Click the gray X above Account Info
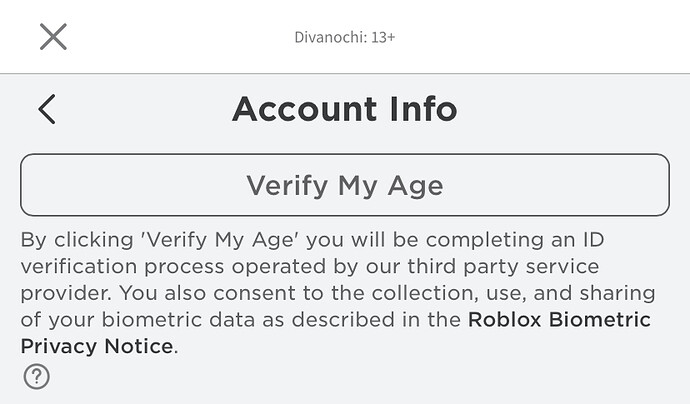690x404 pixels. click(x=53, y=37)
